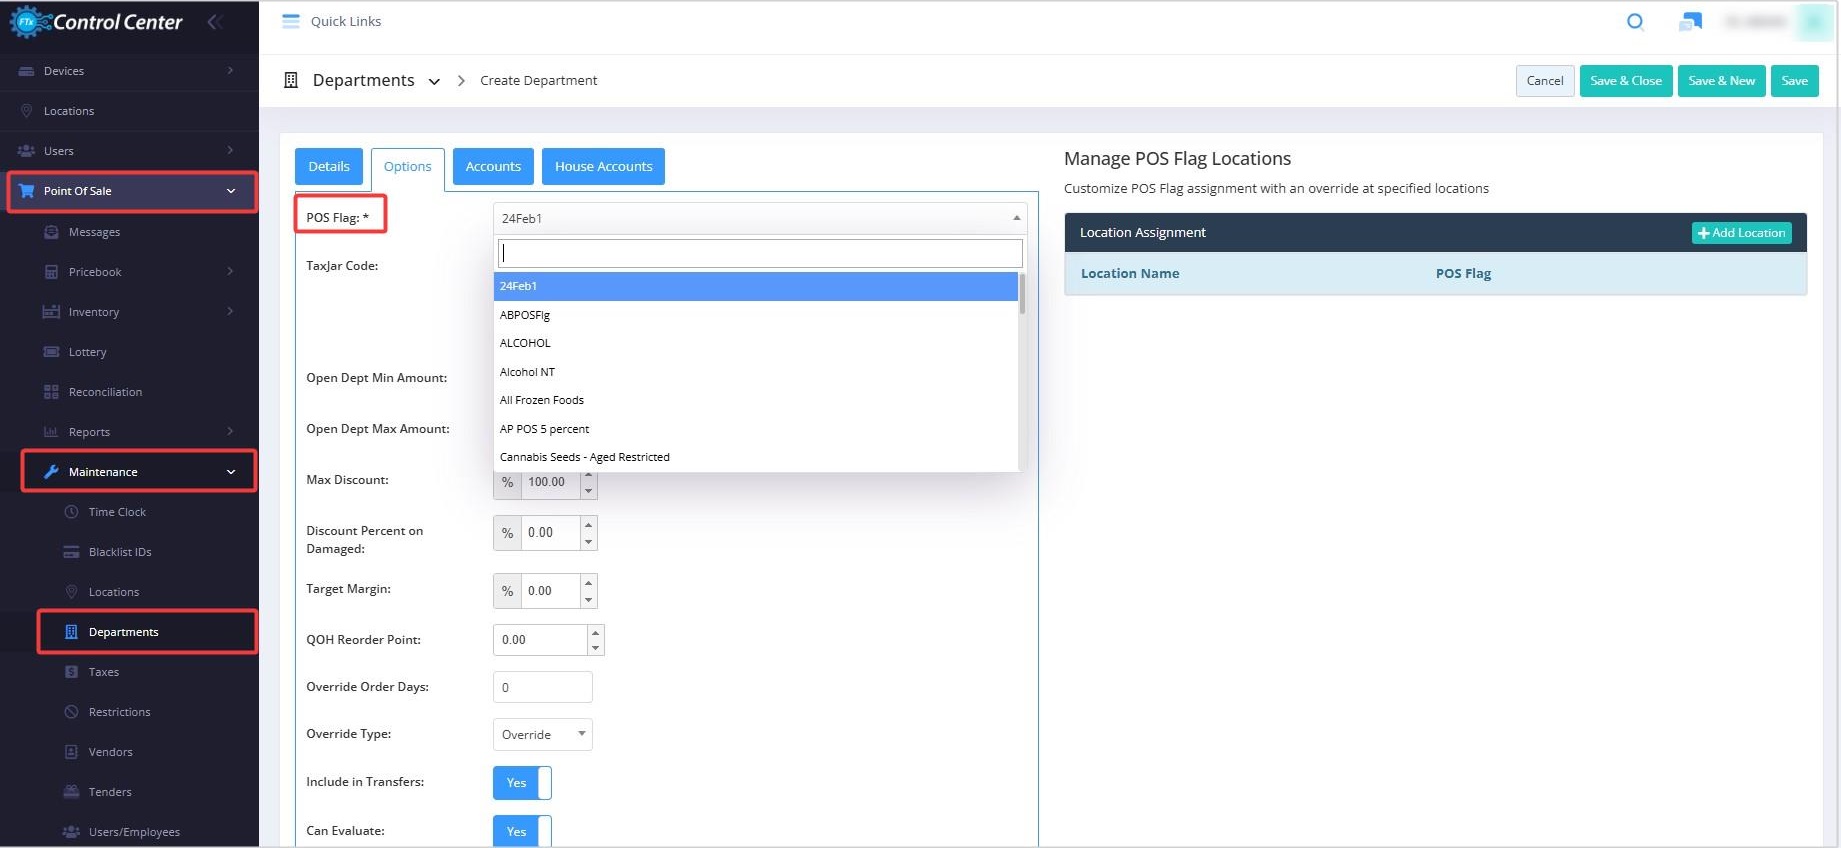Click the Lottery sidebar icon
This screenshot has height=848, width=1841.
[51, 352]
